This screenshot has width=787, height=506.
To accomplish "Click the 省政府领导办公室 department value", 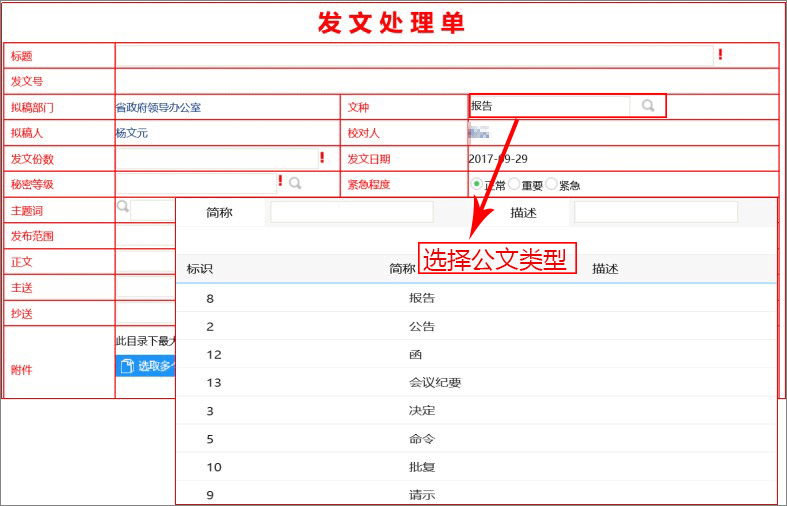I will tap(159, 107).
